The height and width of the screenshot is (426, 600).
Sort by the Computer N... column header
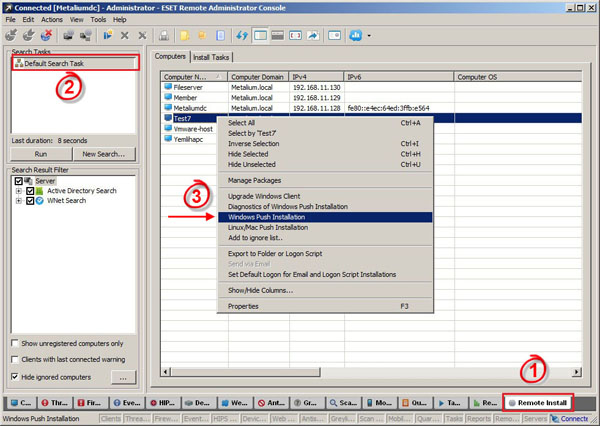(194, 77)
